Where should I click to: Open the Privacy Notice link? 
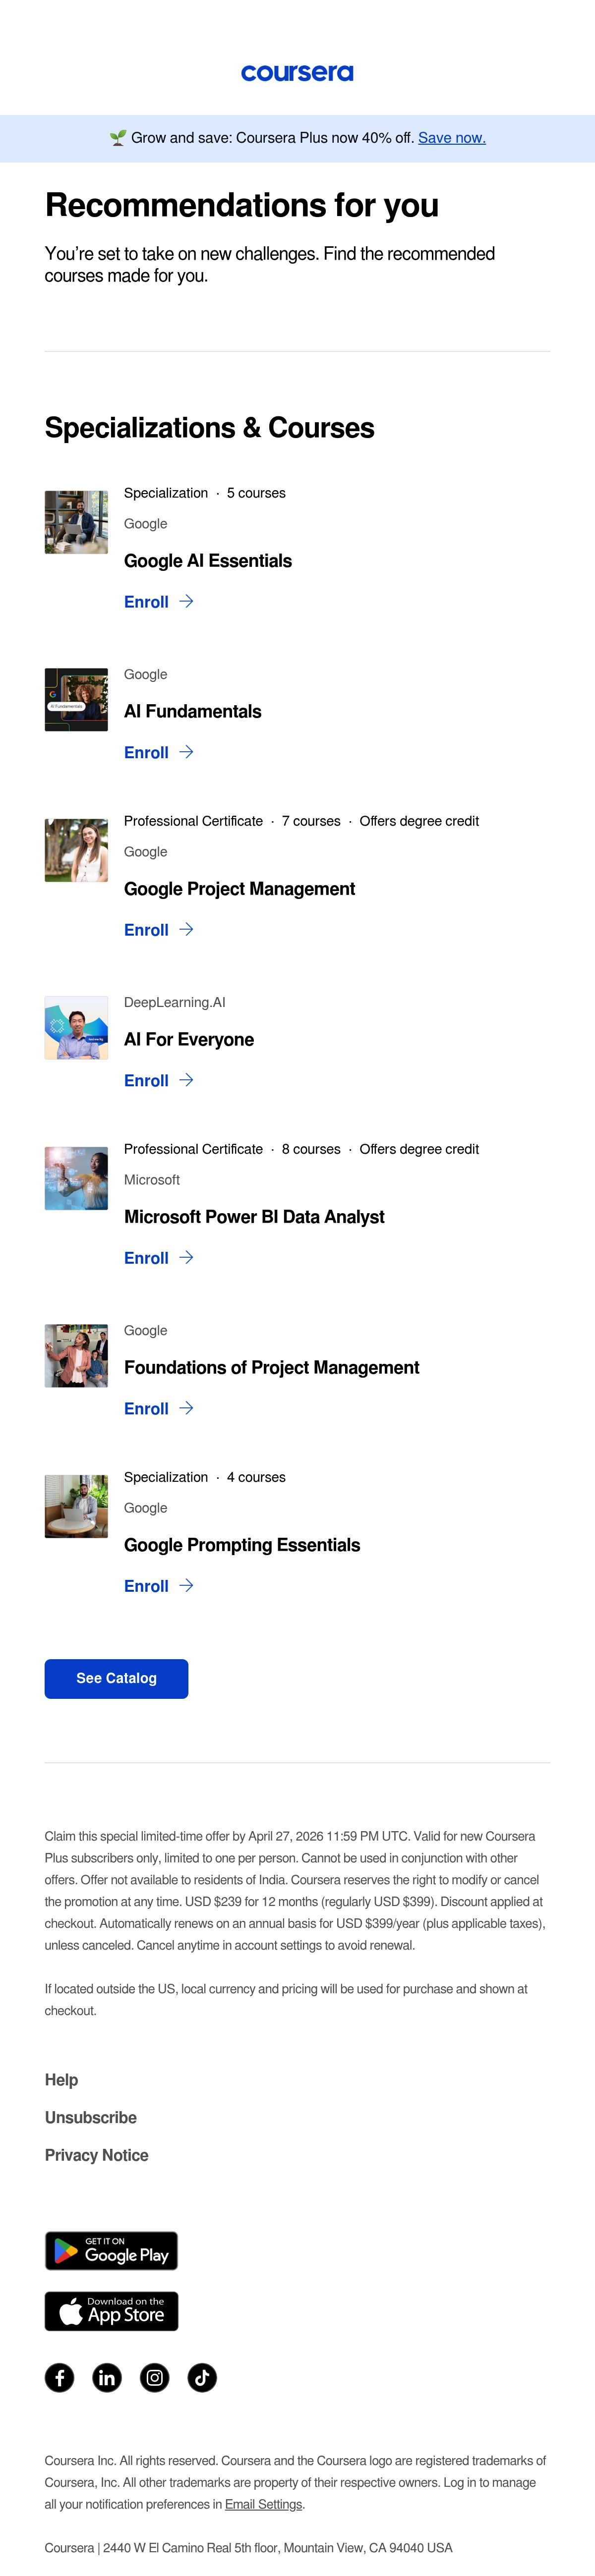tap(96, 2155)
